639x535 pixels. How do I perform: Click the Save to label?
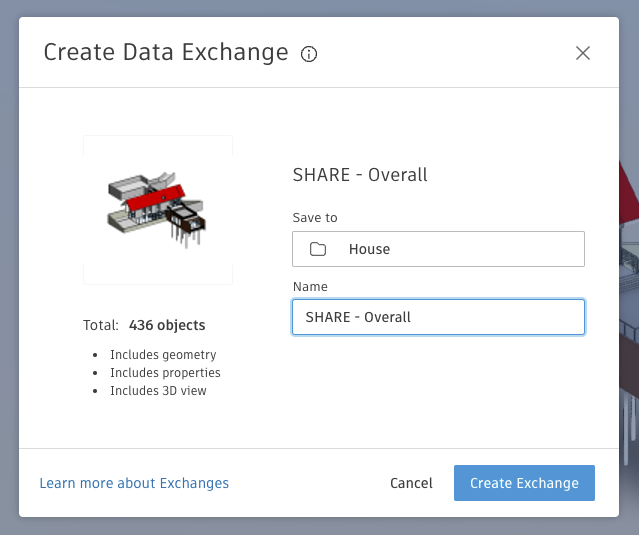[x=315, y=218]
